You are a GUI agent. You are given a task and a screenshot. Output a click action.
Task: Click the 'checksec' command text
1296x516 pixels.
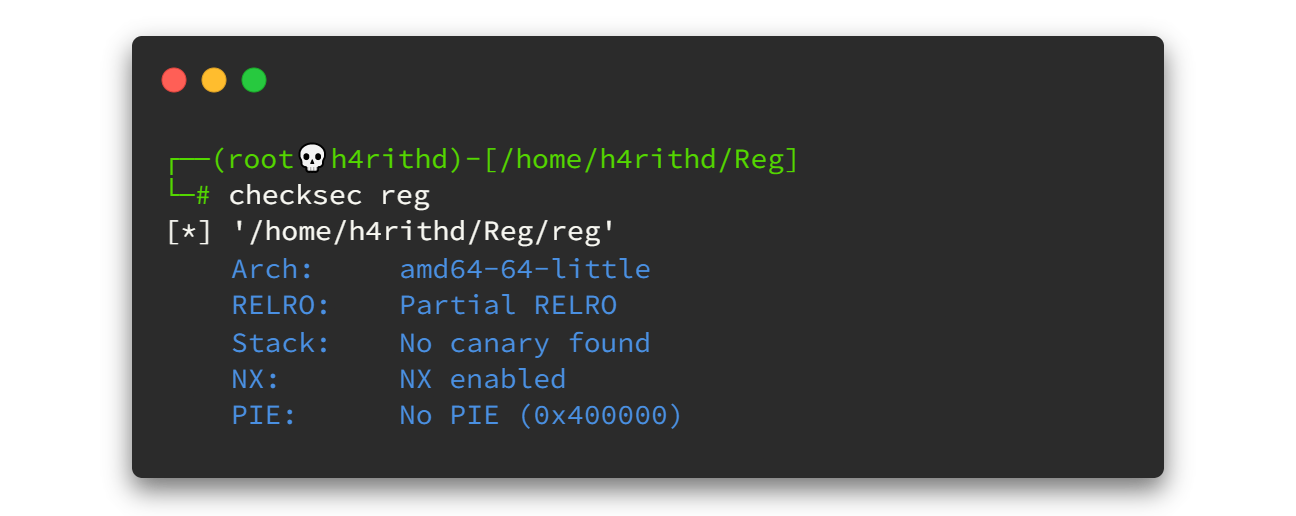[295, 195]
